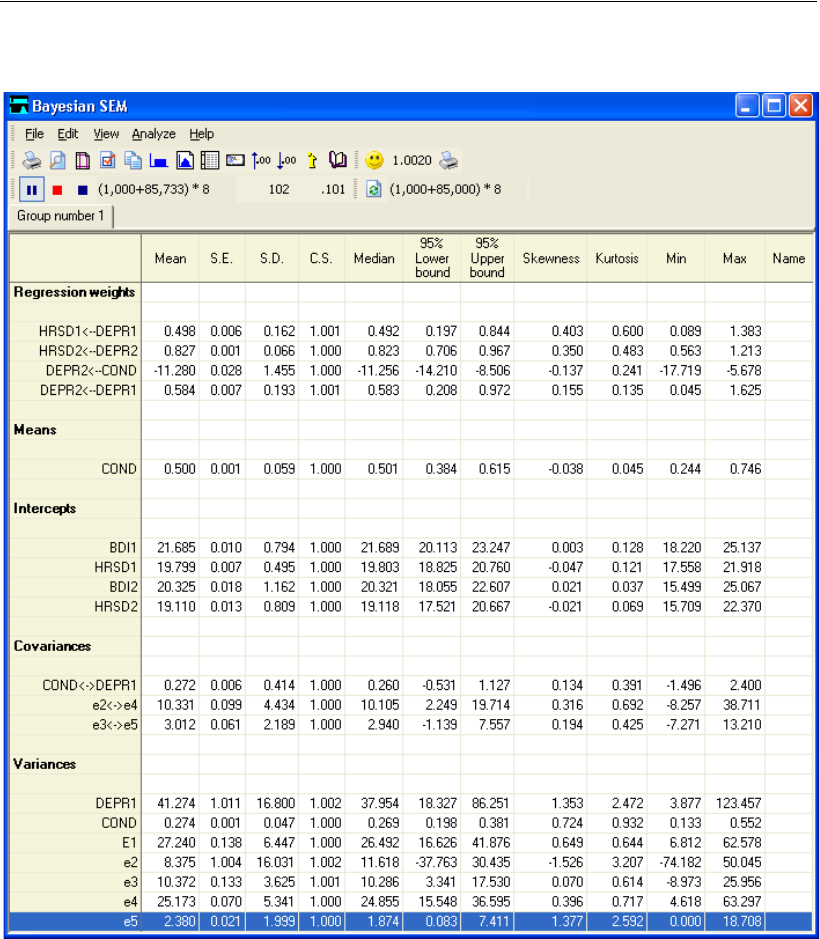Pause the MCMC sampling

point(30,188)
